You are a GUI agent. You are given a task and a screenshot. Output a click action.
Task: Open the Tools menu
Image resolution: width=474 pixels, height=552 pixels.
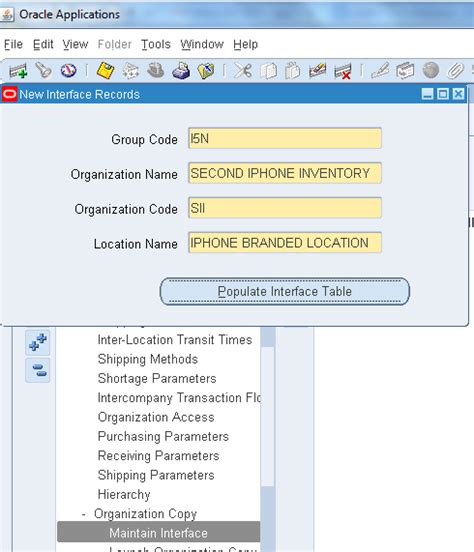tap(156, 44)
